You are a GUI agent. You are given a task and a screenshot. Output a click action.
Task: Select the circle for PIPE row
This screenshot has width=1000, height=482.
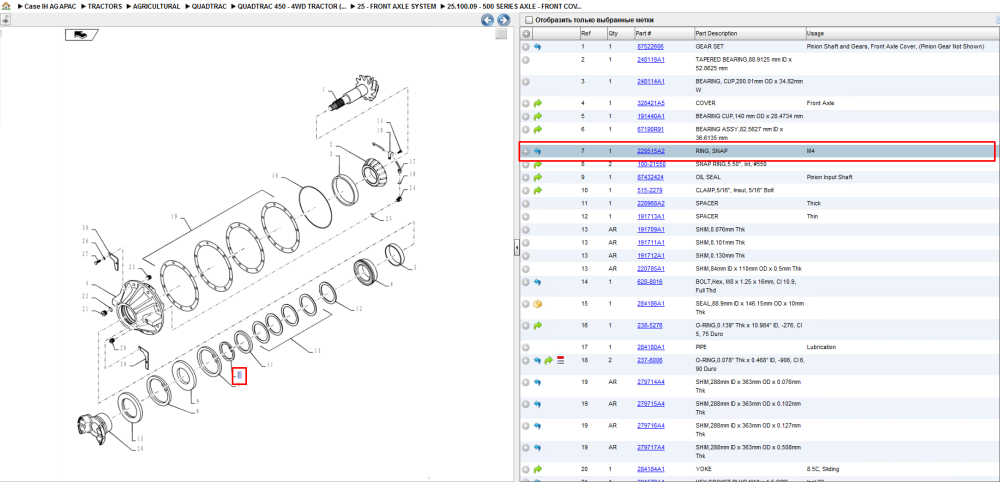point(526,347)
